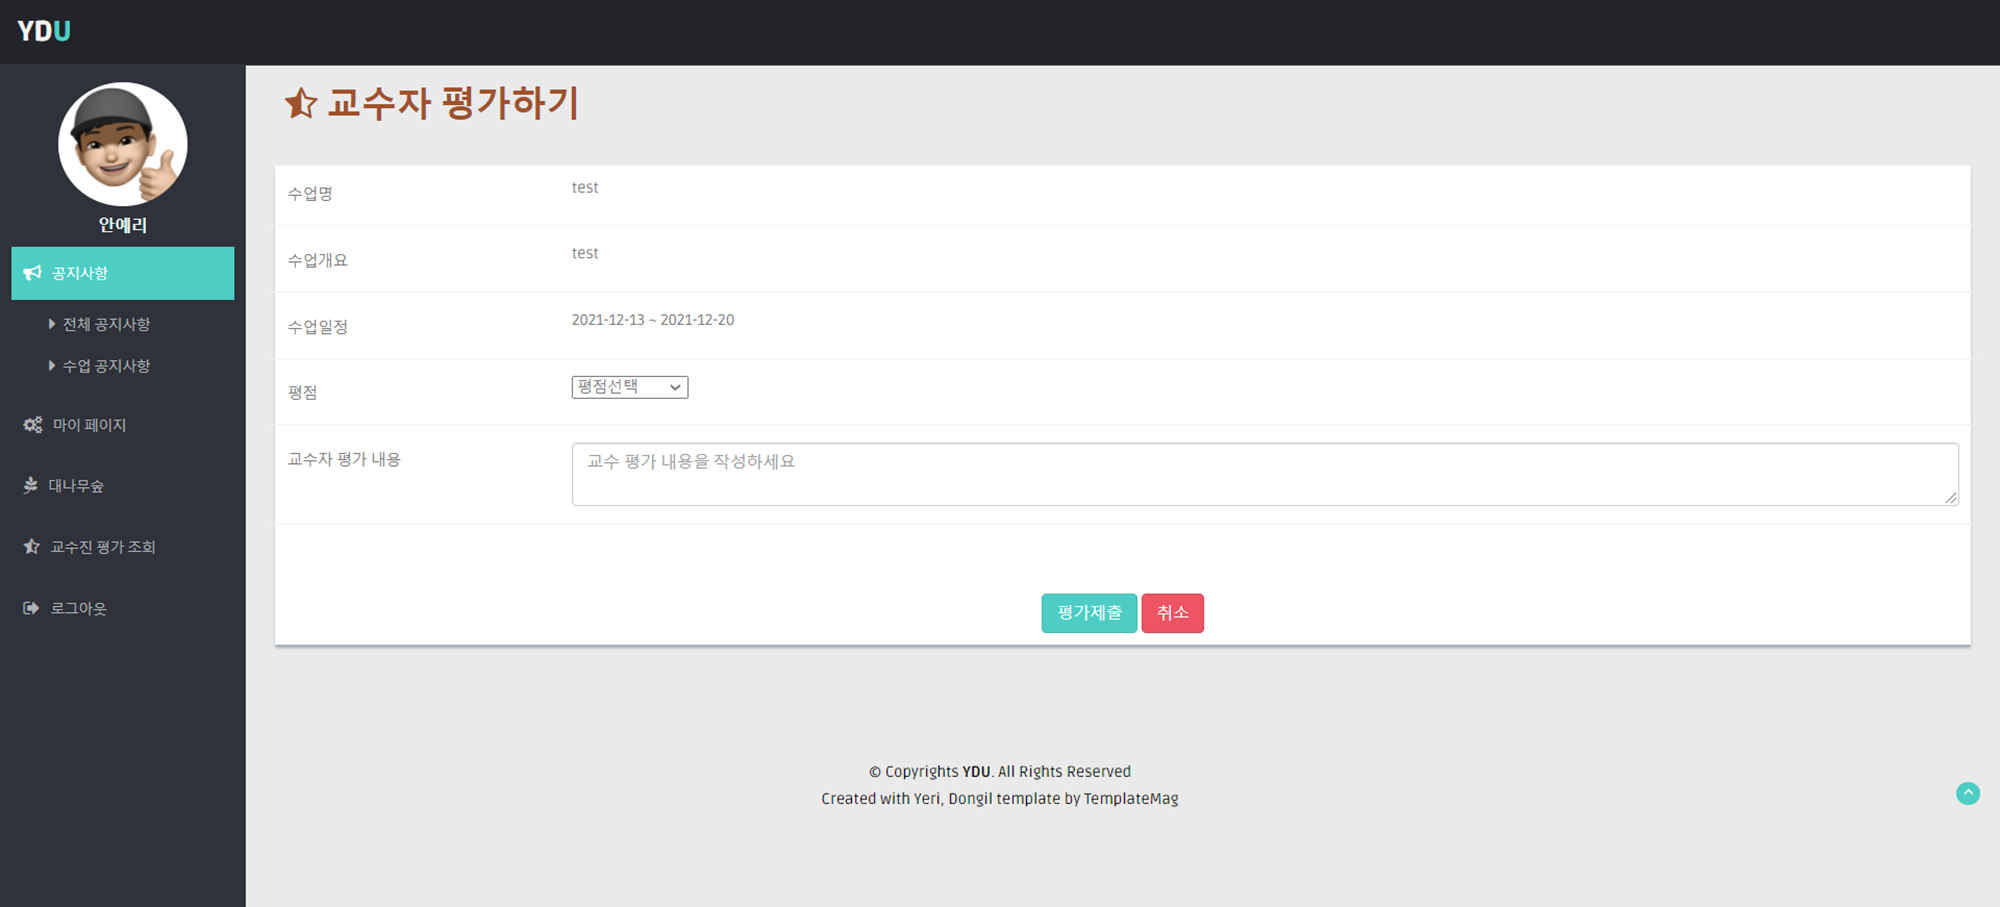2000x907 pixels.
Task: Click the date range 2021-12-13 ~ 2021-12-20
Action: (x=653, y=320)
